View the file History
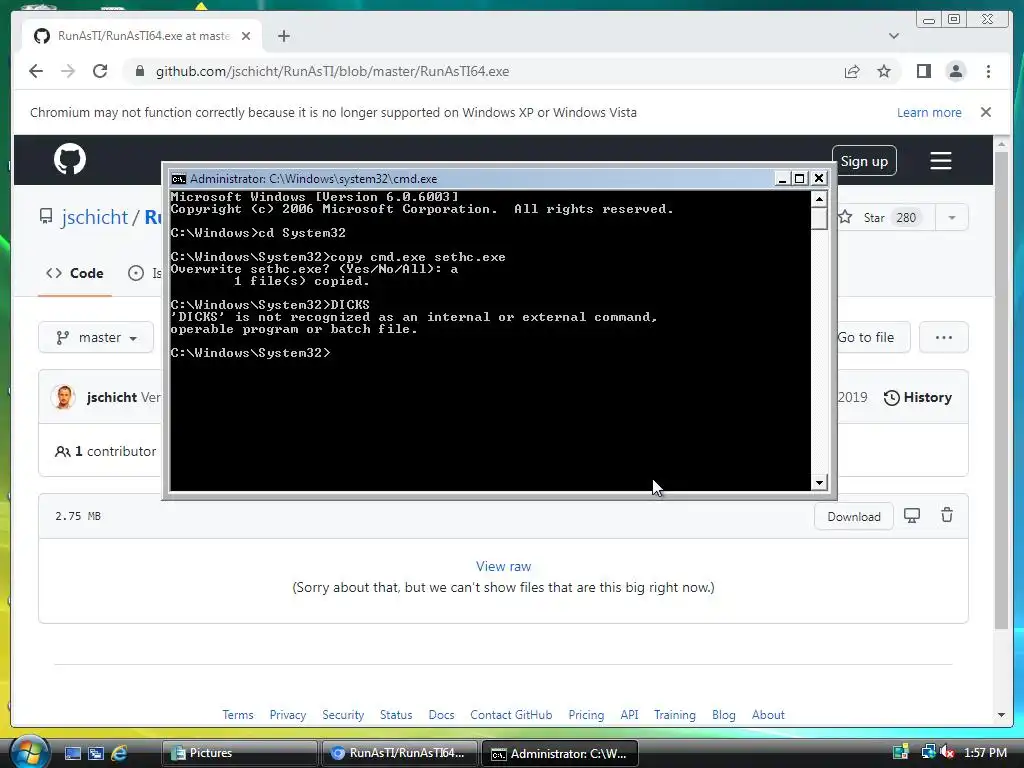 click(x=918, y=397)
